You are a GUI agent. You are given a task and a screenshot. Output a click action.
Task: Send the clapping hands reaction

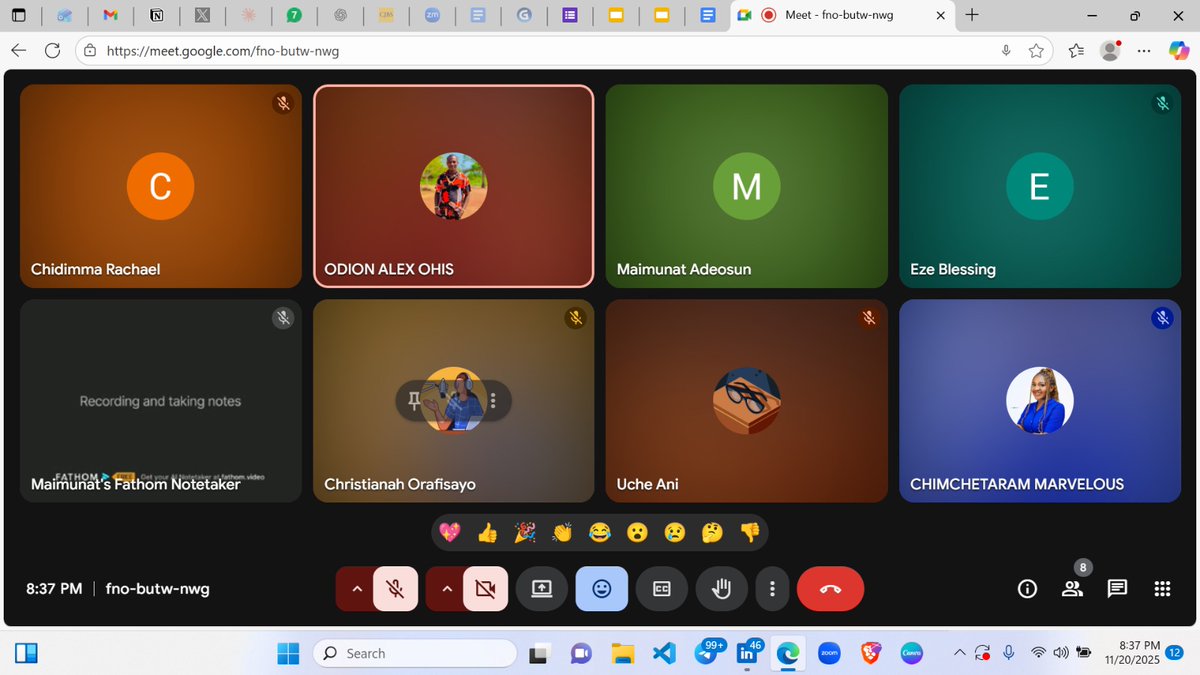(562, 532)
